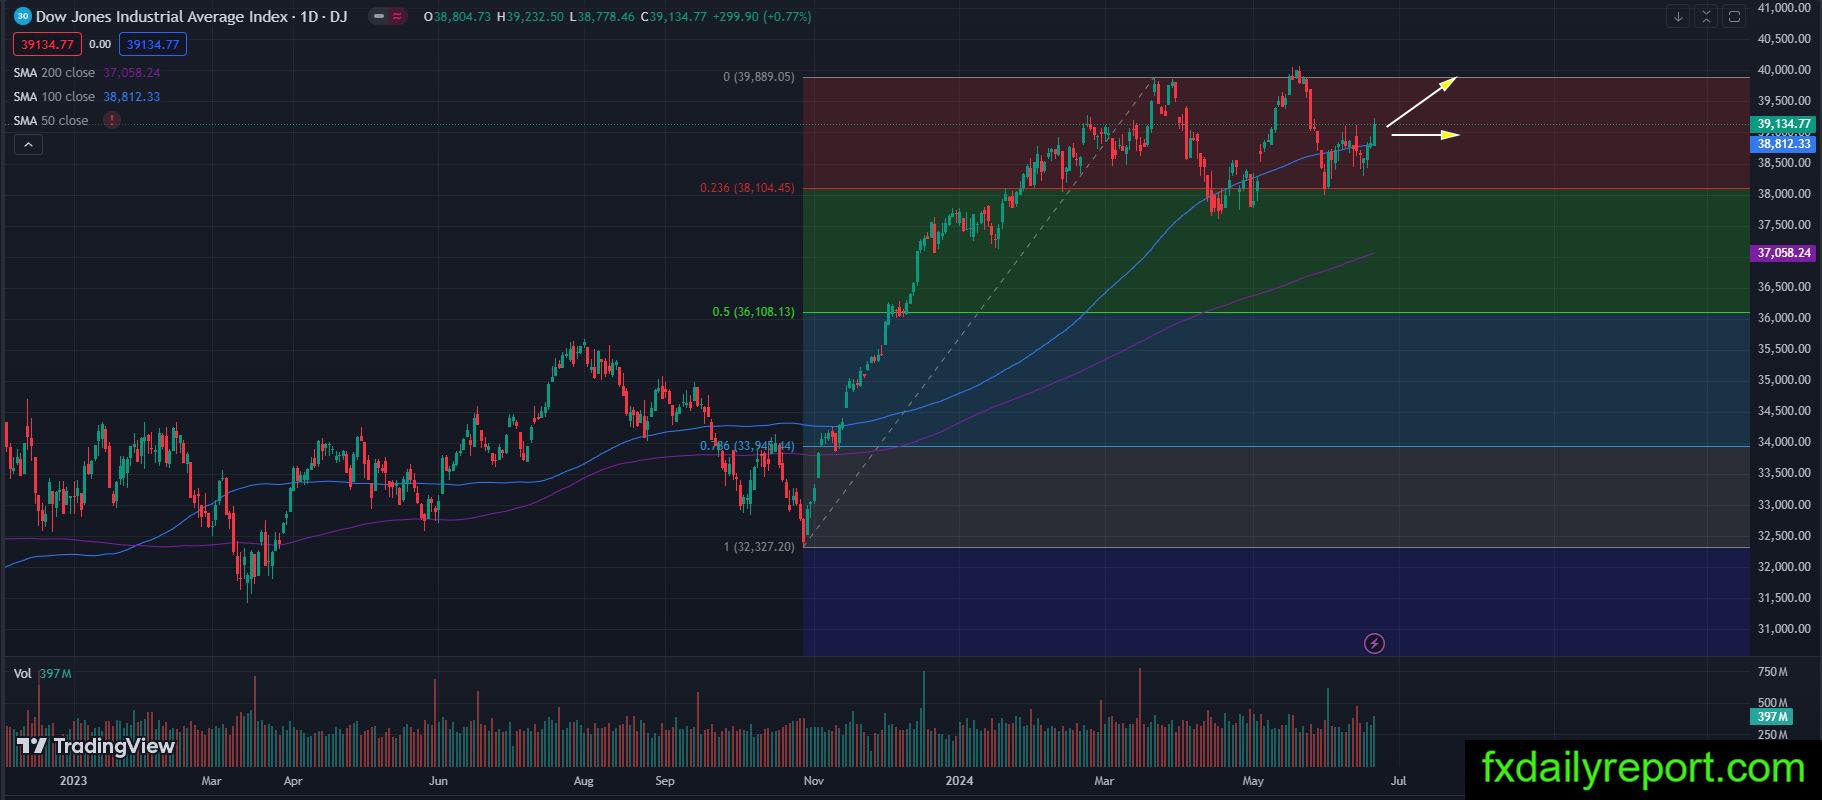The width and height of the screenshot is (1822, 800).
Task: Click the grey dash status pill icon
Action: click(x=378, y=17)
